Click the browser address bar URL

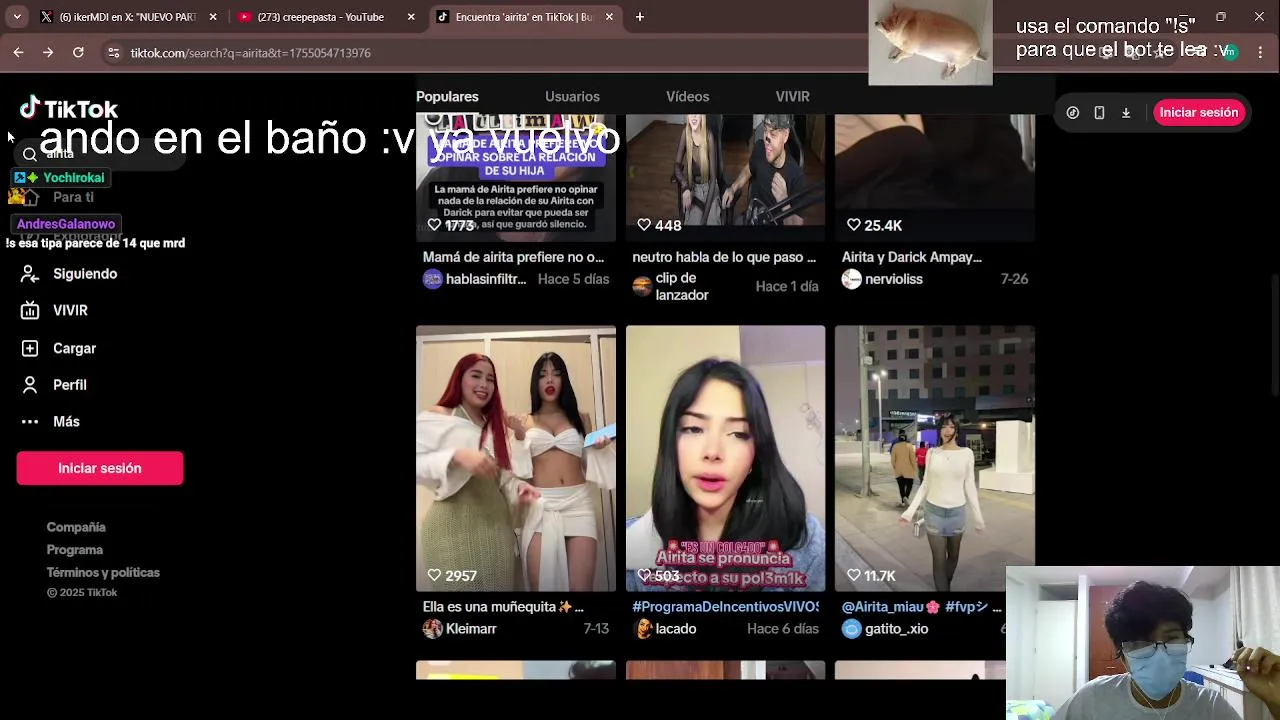[251, 53]
